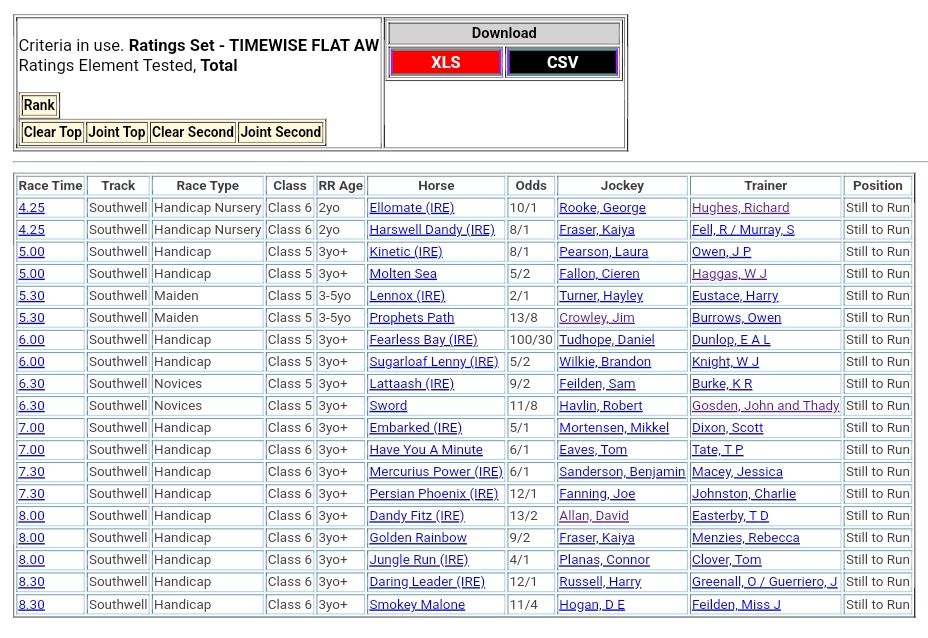The image size is (928, 638).
Task: Open horse Golden Rainbow link
Action: [x=418, y=538]
